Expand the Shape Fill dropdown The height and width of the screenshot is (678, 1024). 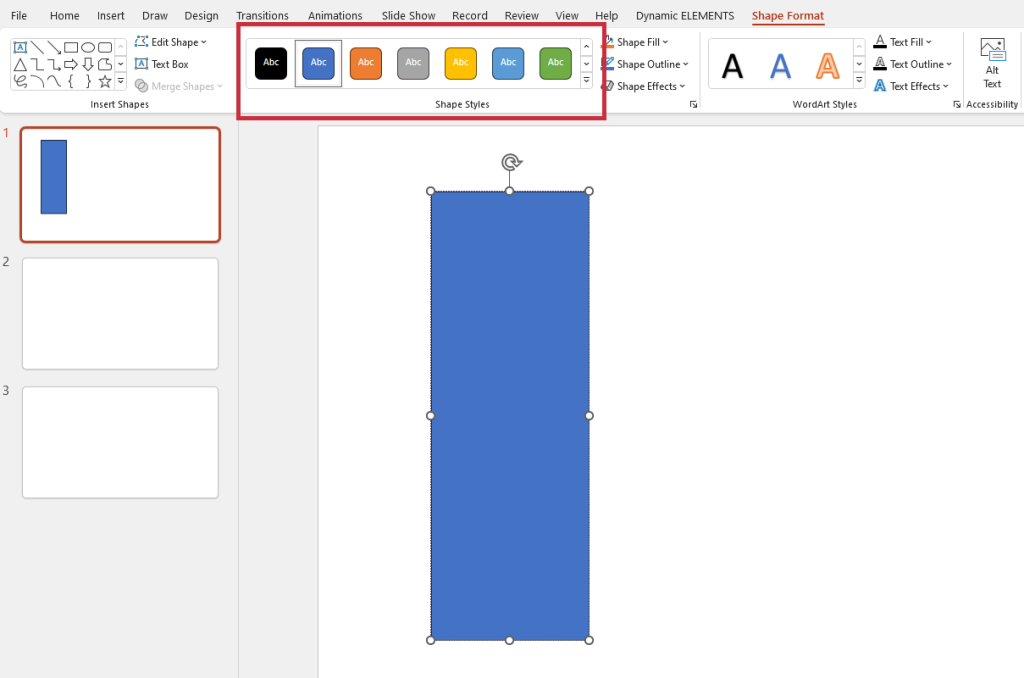643,42
